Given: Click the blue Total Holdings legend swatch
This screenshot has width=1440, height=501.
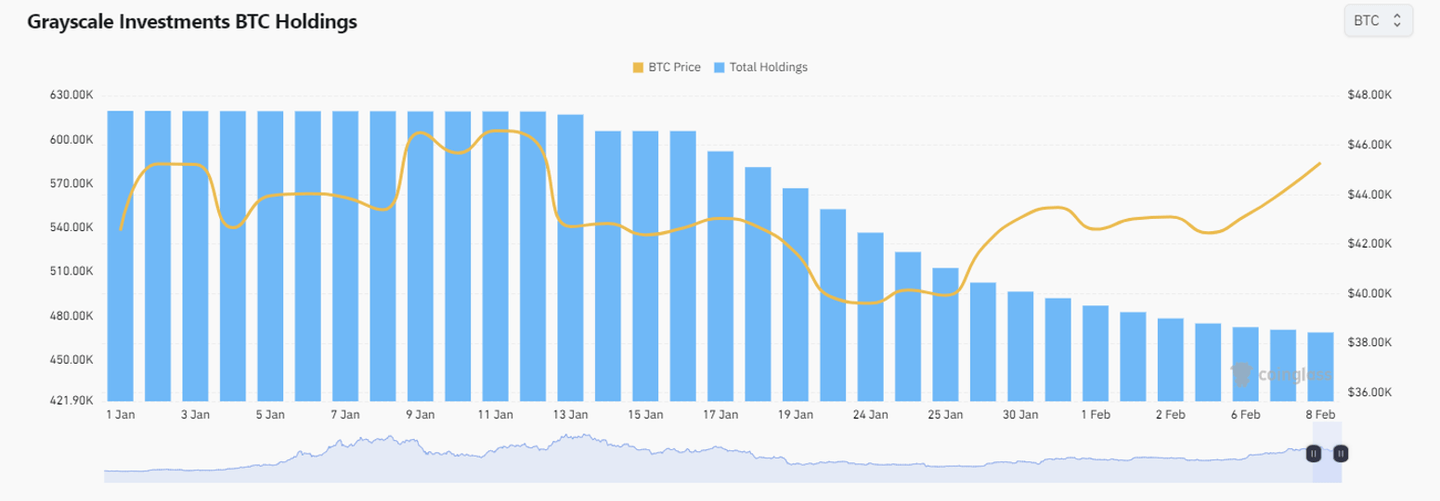Looking at the screenshot, I should tap(720, 67).
